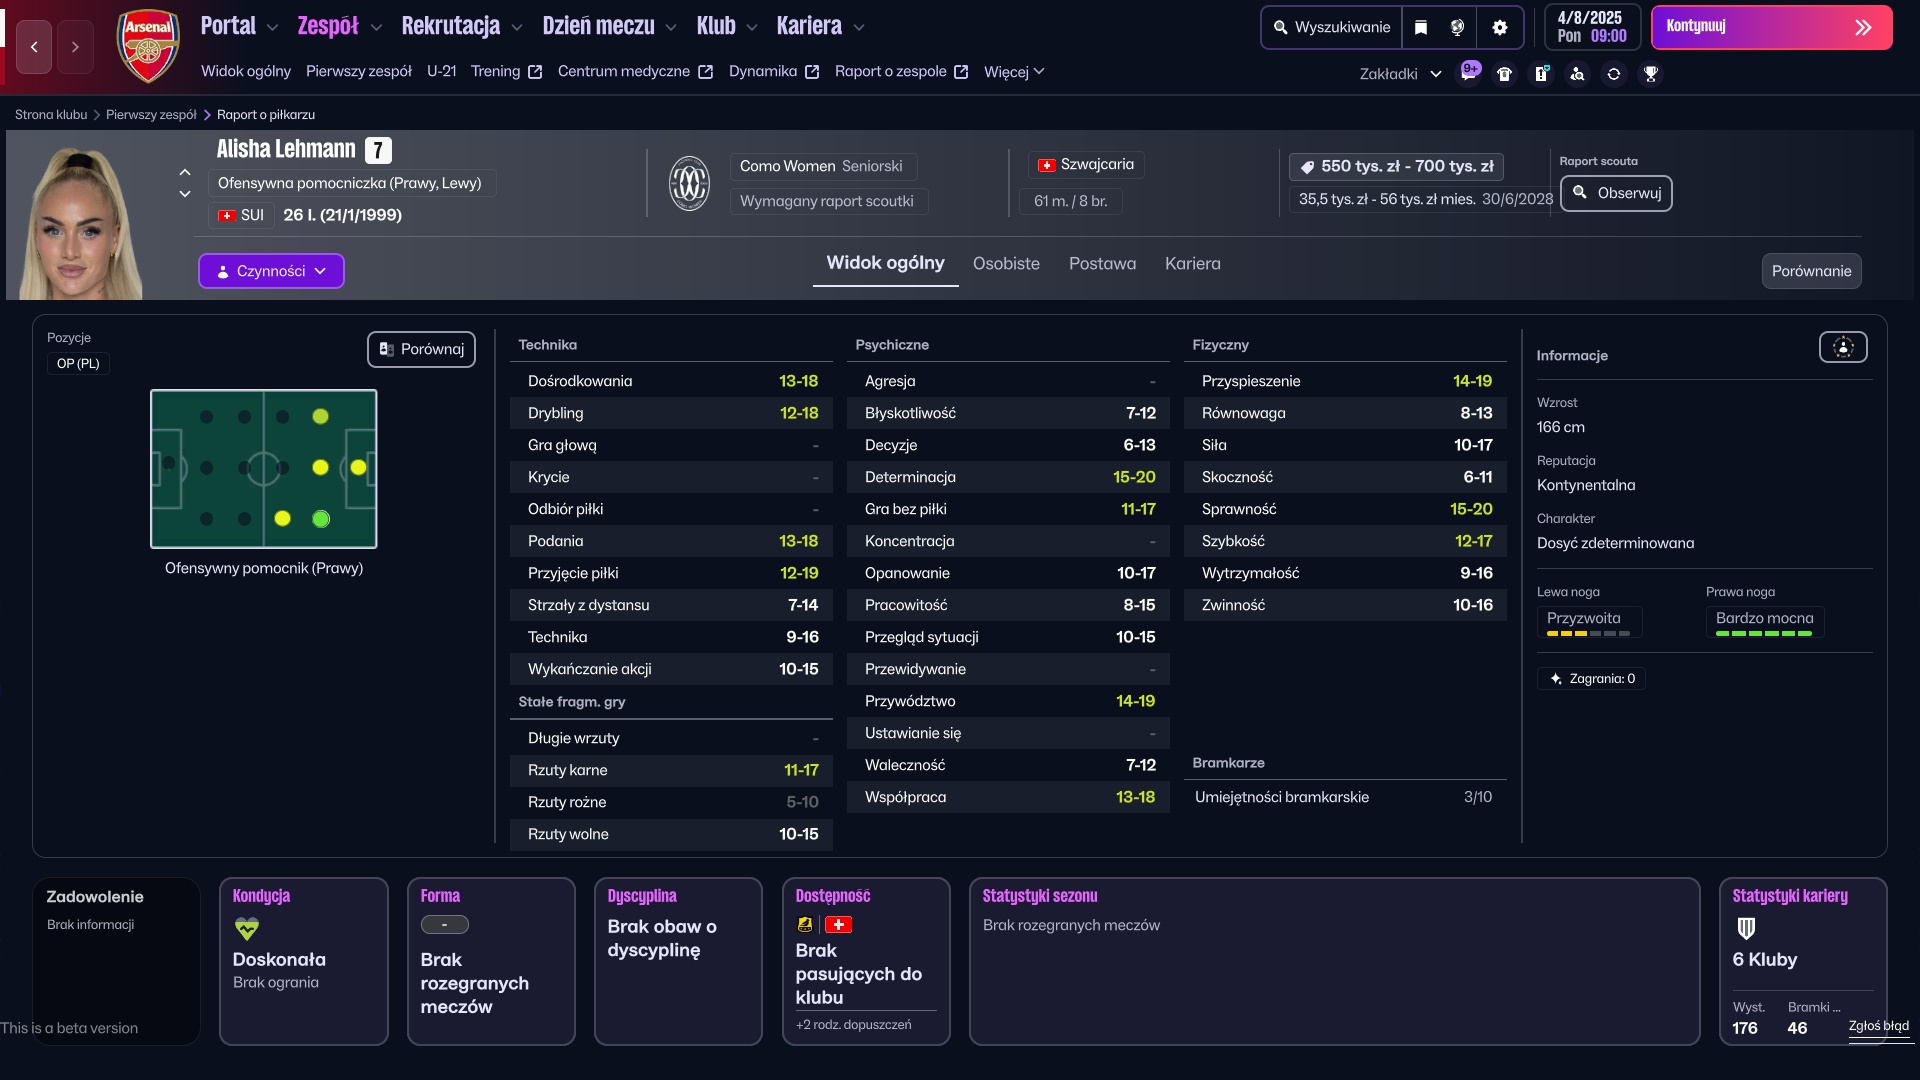Open the world/globe icon near settings
Image resolution: width=1920 pixels, height=1080 pixels.
point(1459,27)
